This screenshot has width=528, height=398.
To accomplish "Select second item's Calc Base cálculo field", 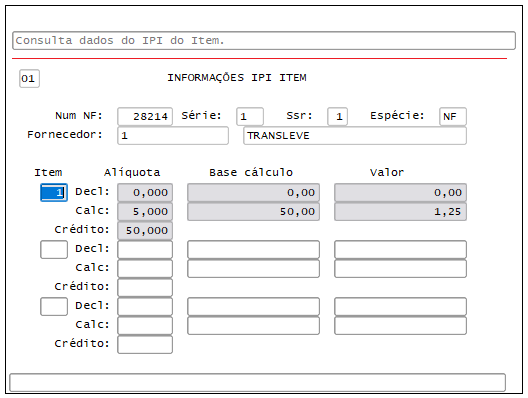I will click(x=253, y=268).
